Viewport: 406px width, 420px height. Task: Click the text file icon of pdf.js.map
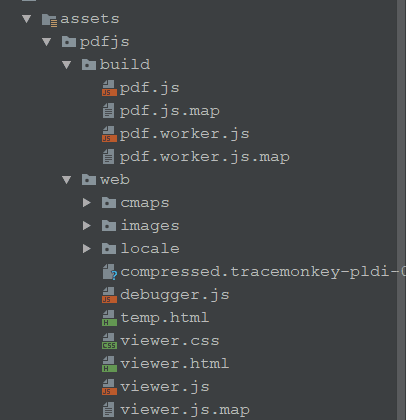[108, 111]
